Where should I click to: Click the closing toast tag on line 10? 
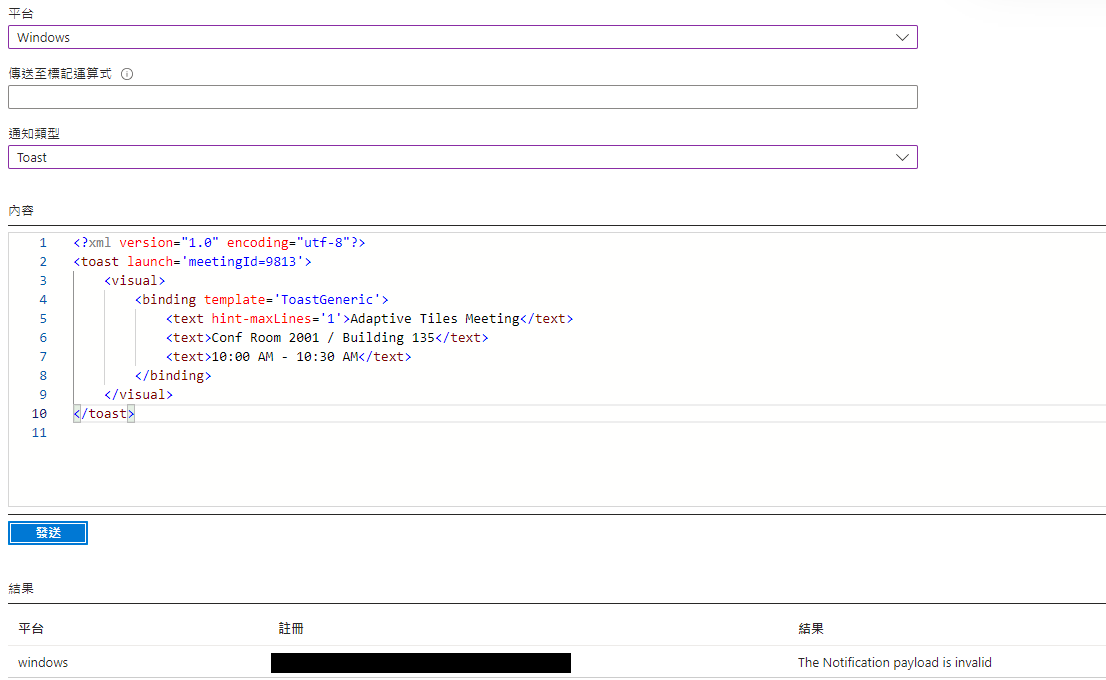104,414
